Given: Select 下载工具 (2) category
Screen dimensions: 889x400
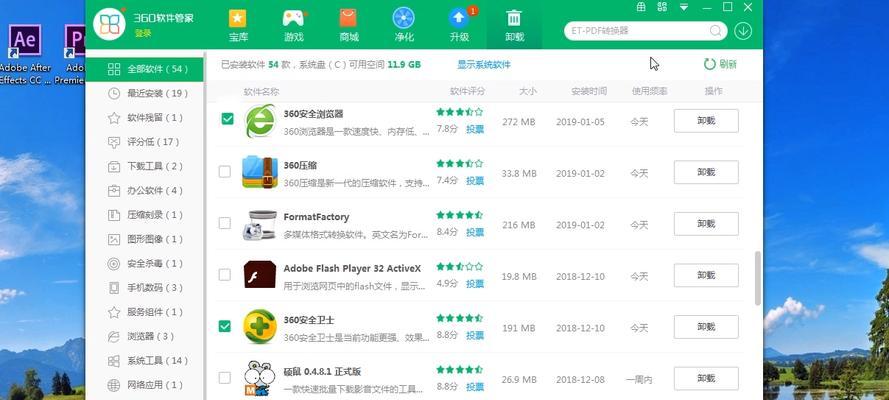Looking at the screenshot, I should [x=145, y=167].
